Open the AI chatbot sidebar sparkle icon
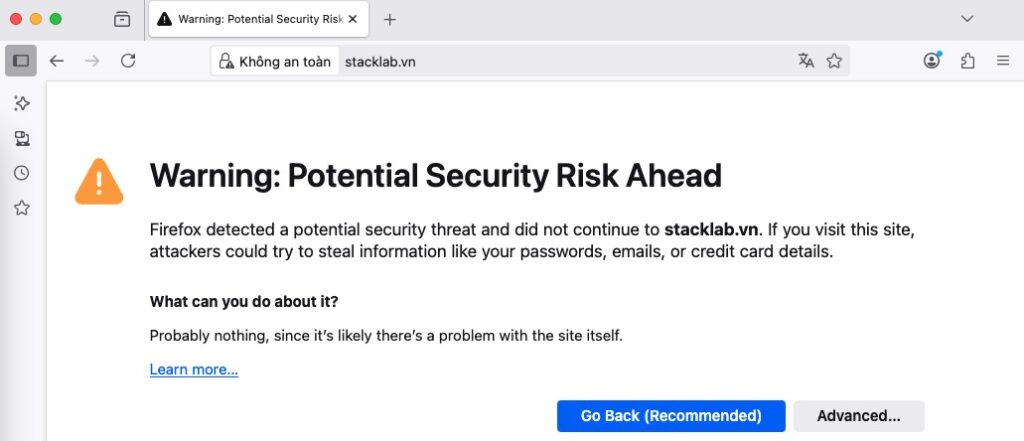Viewport: 1024px width, 441px height. tap(22, 103)
